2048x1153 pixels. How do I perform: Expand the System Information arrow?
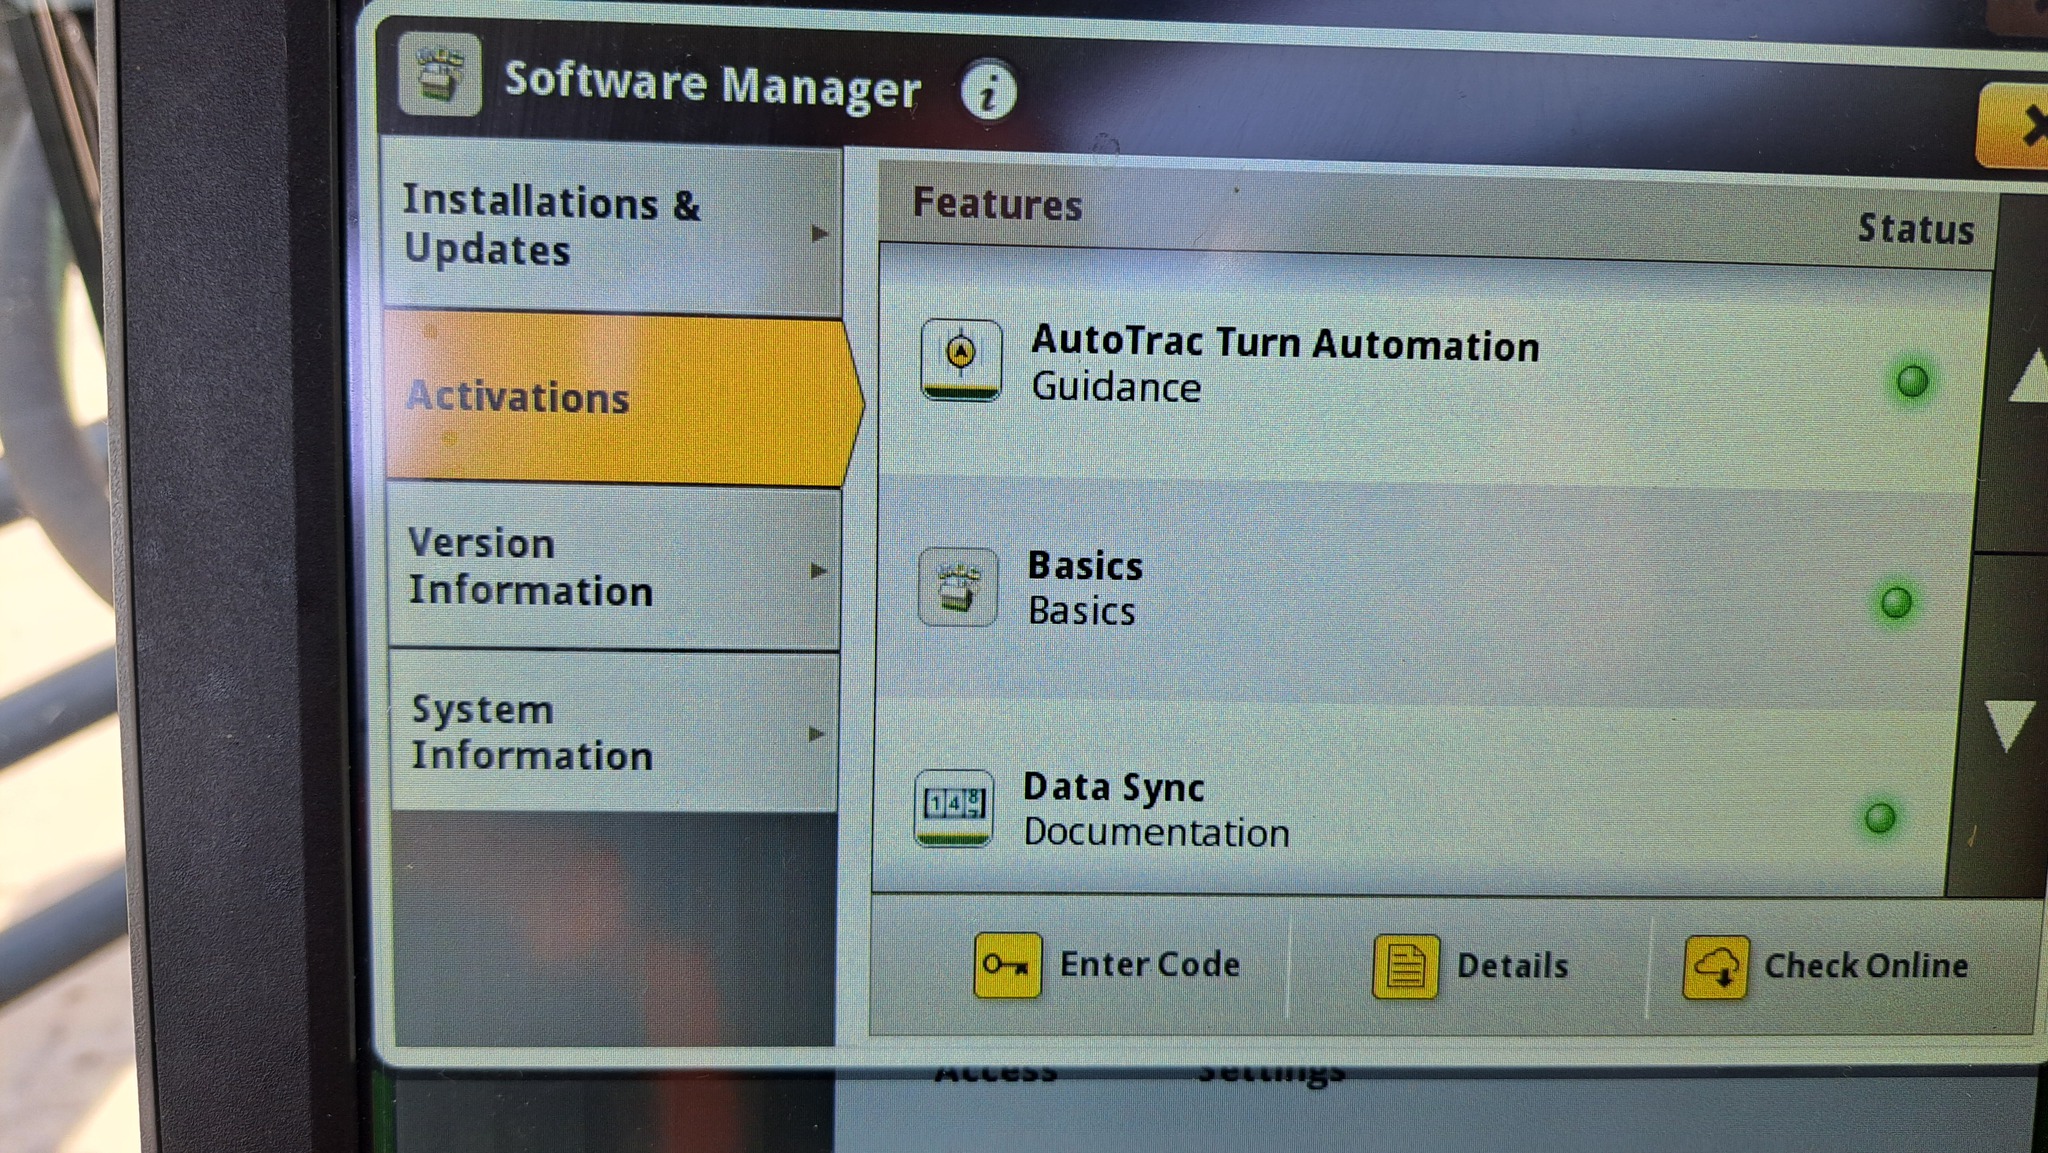817,734
